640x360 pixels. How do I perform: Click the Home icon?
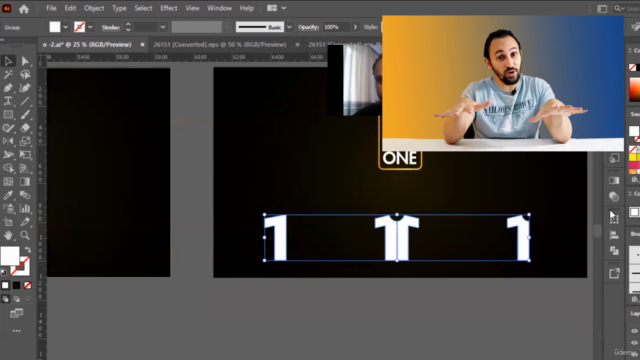(x=24, y=9)
